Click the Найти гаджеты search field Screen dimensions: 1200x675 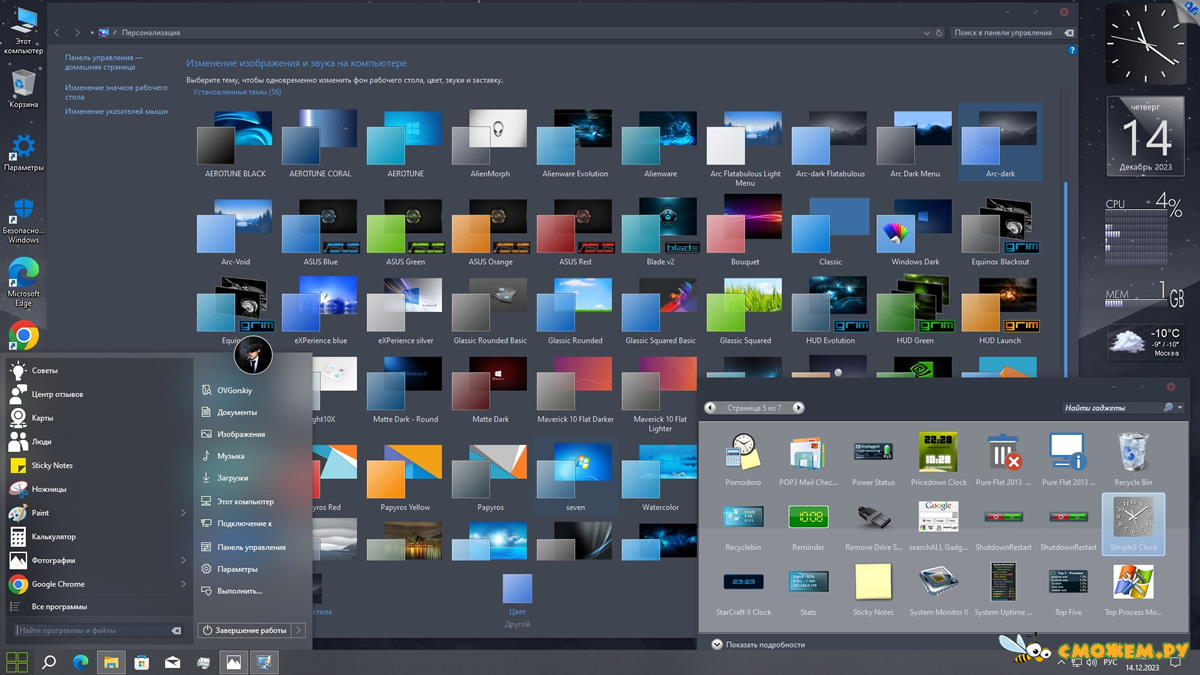tap(1112, 408)
